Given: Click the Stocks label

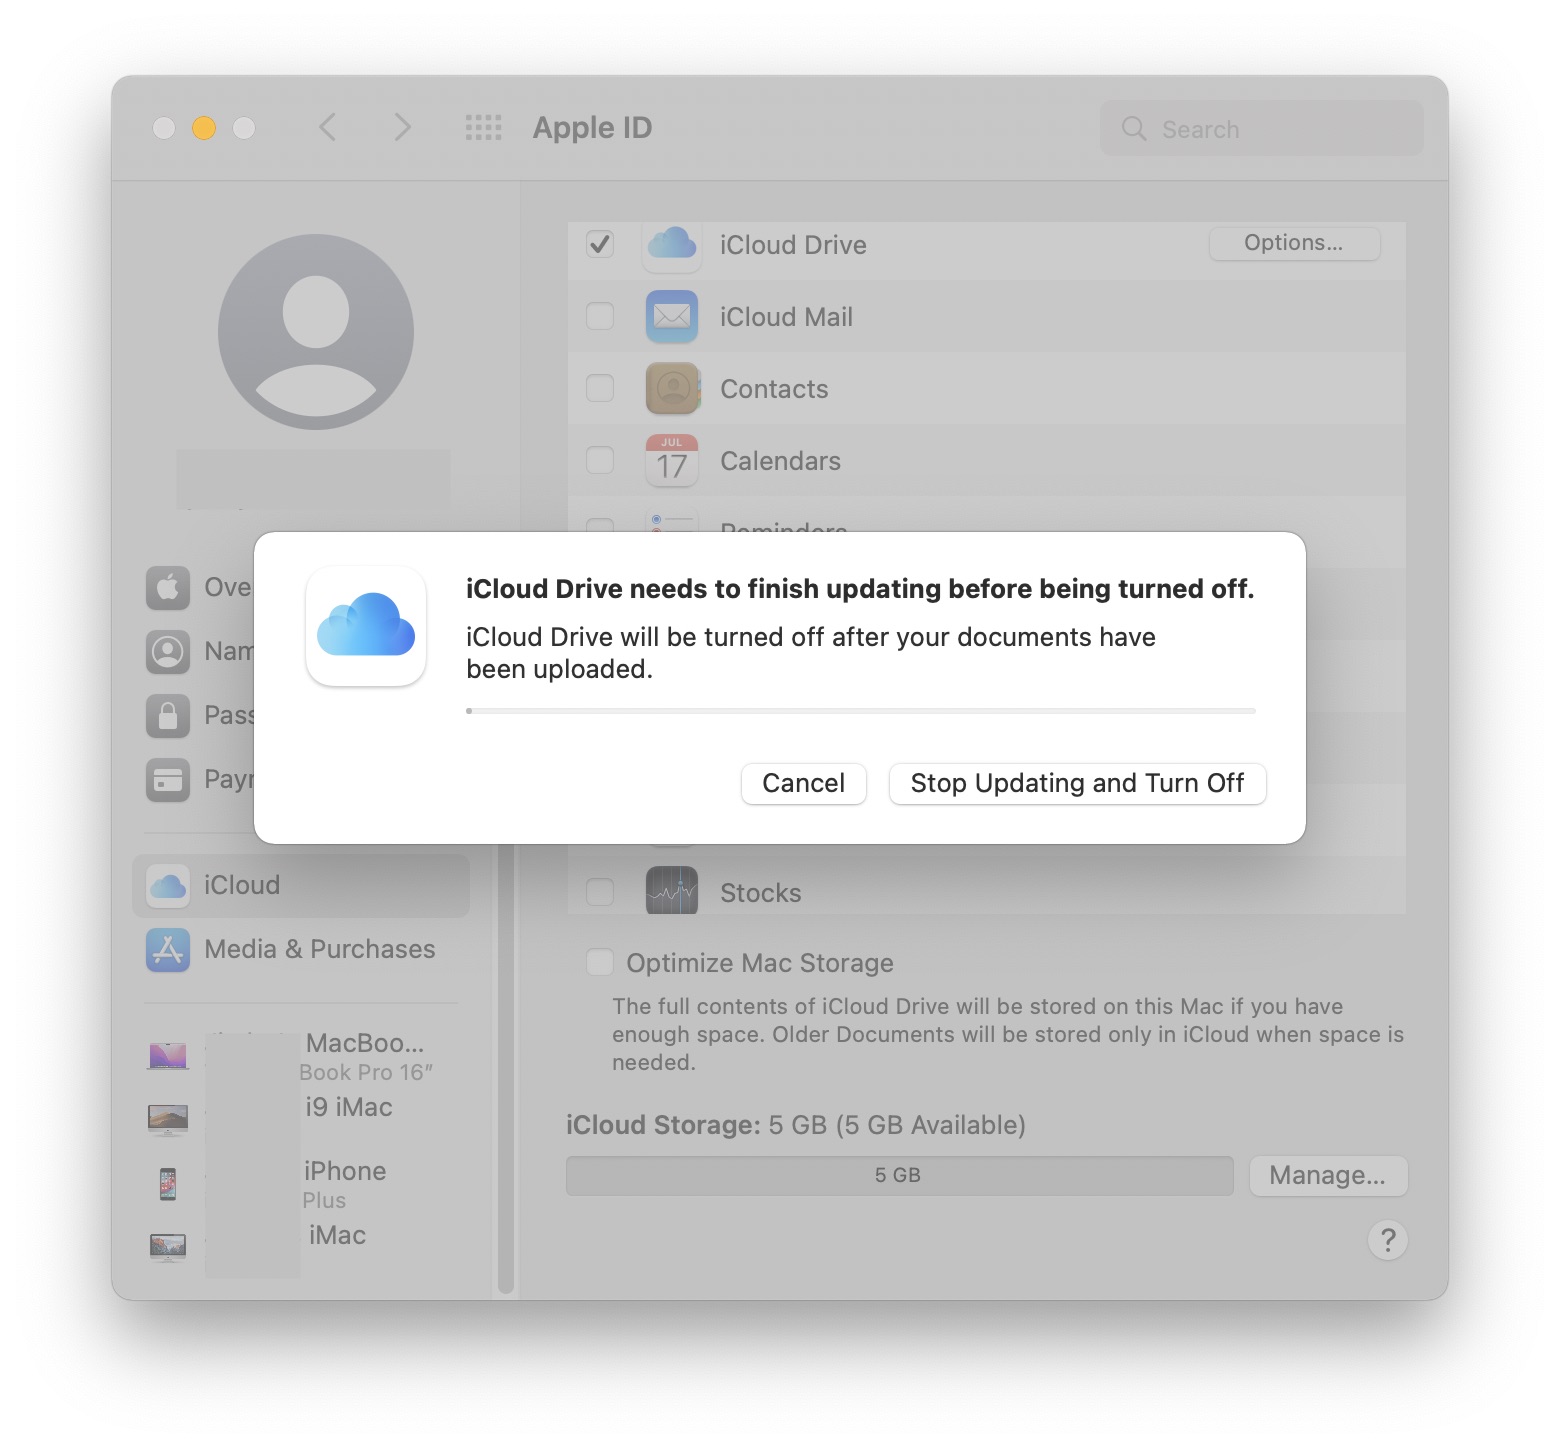Looking at the screenshot, I should pyautogui.click(x=761, y=893).
